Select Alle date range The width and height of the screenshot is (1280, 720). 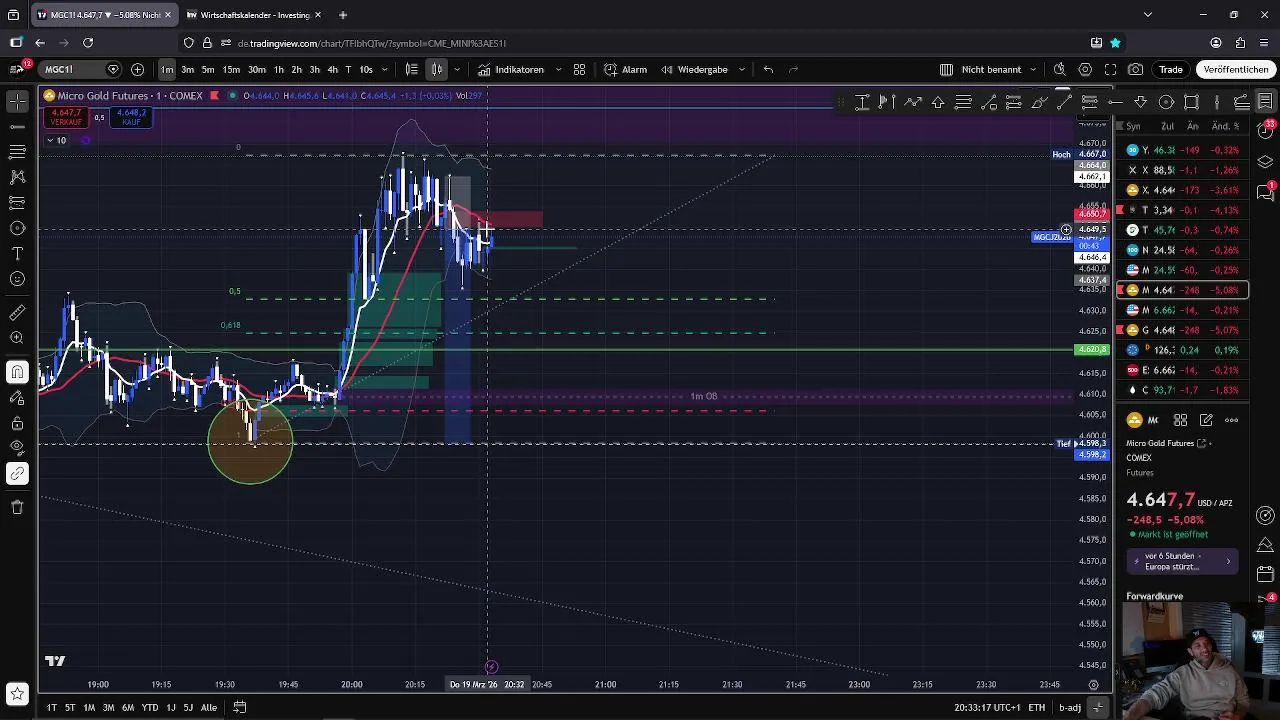208,707
